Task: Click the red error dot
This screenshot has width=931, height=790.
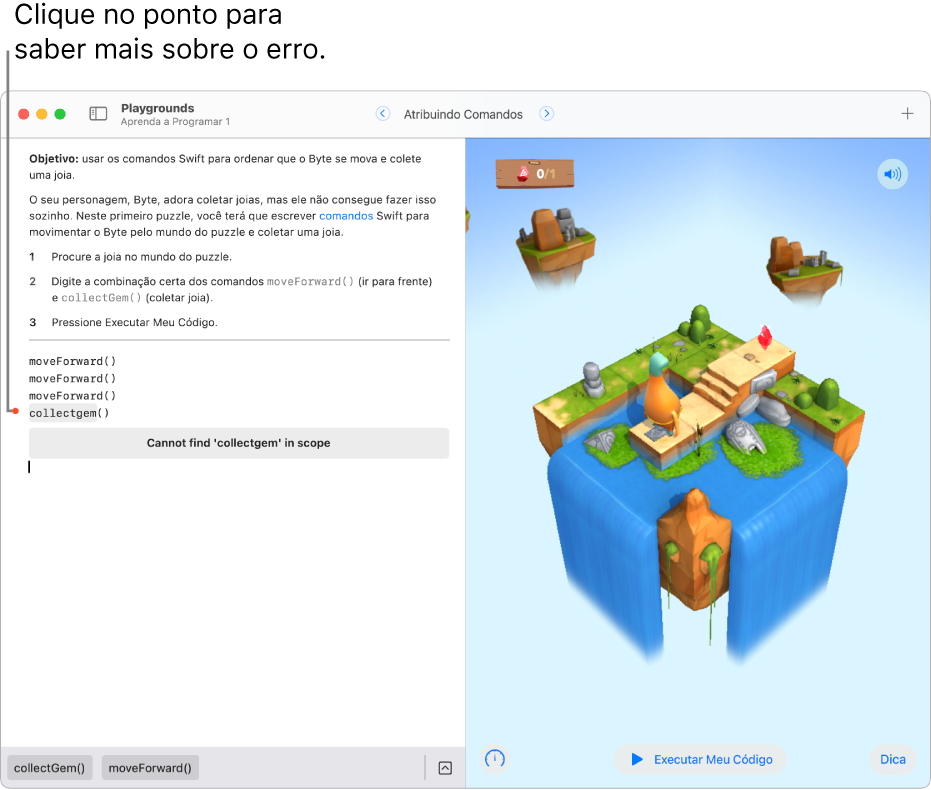Action: click(15, 411)
